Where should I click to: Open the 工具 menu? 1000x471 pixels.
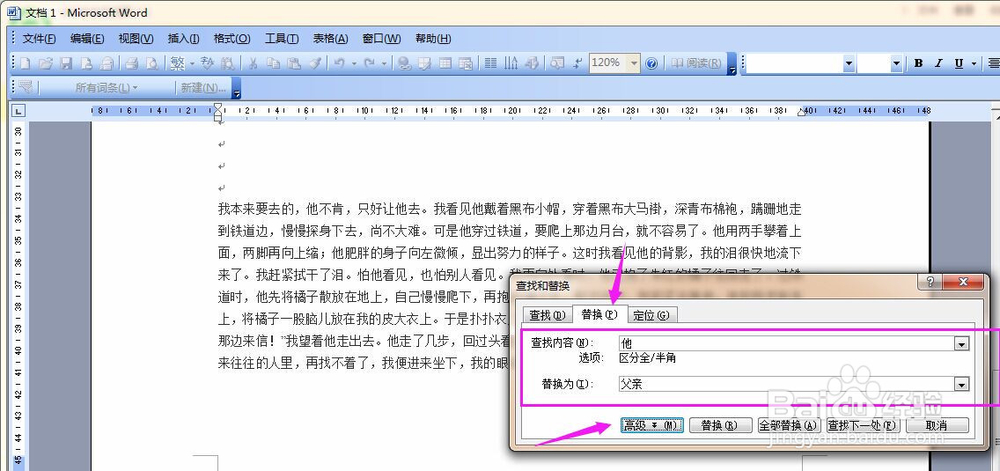[282, 38]
